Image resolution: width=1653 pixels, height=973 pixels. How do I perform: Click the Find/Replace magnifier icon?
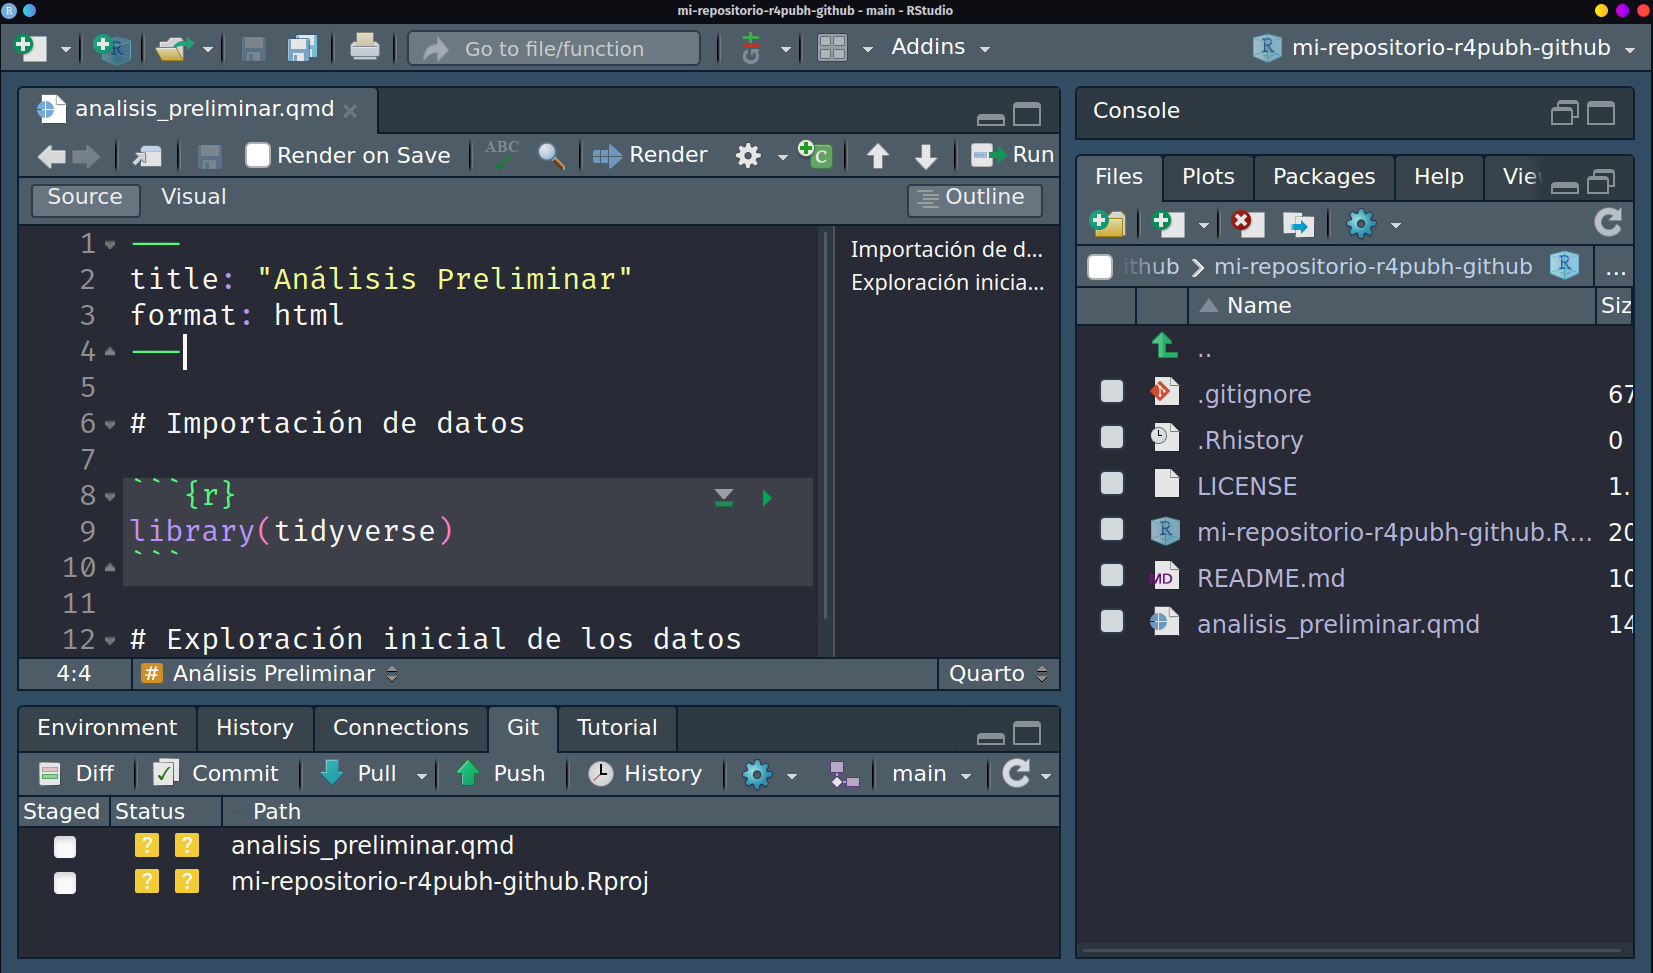(x=551, y=155)
